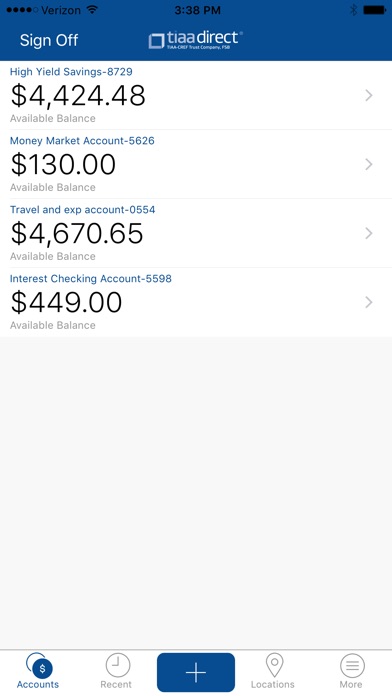The height and width of the screenshot is (696, 392).
Task: Select the $130.00 balance amount
Action: pos(63,164)
